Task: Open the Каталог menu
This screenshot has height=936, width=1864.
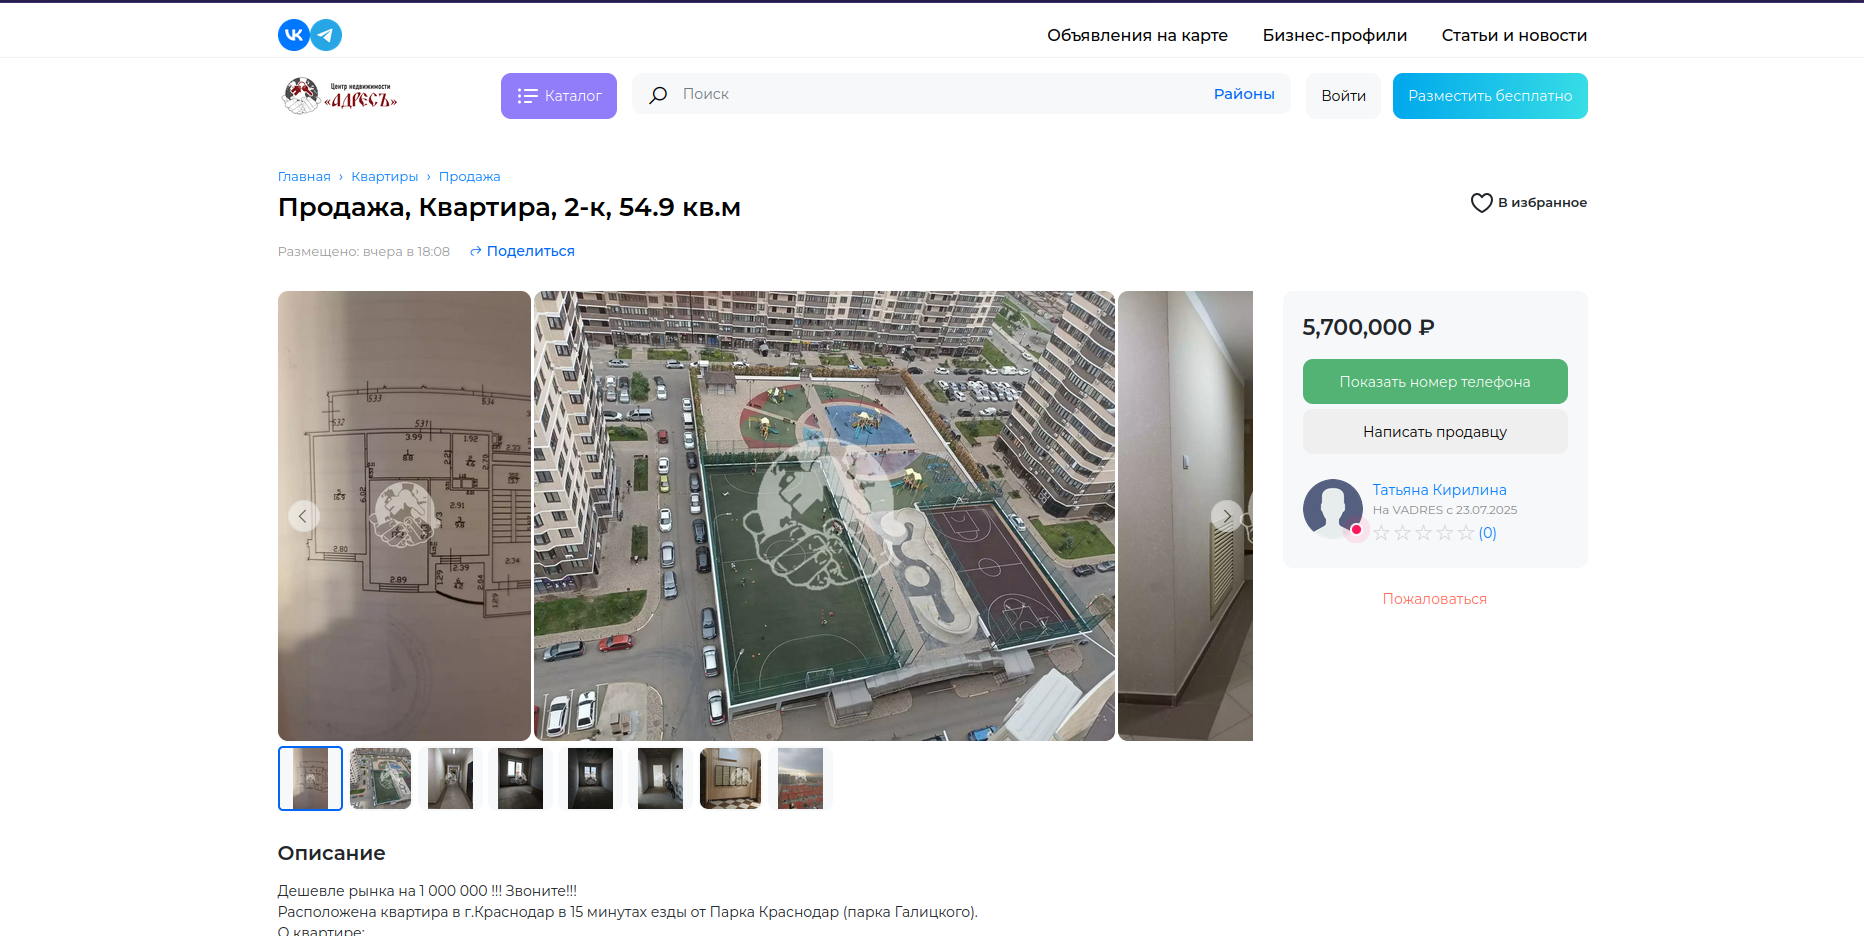Action: 558,96
